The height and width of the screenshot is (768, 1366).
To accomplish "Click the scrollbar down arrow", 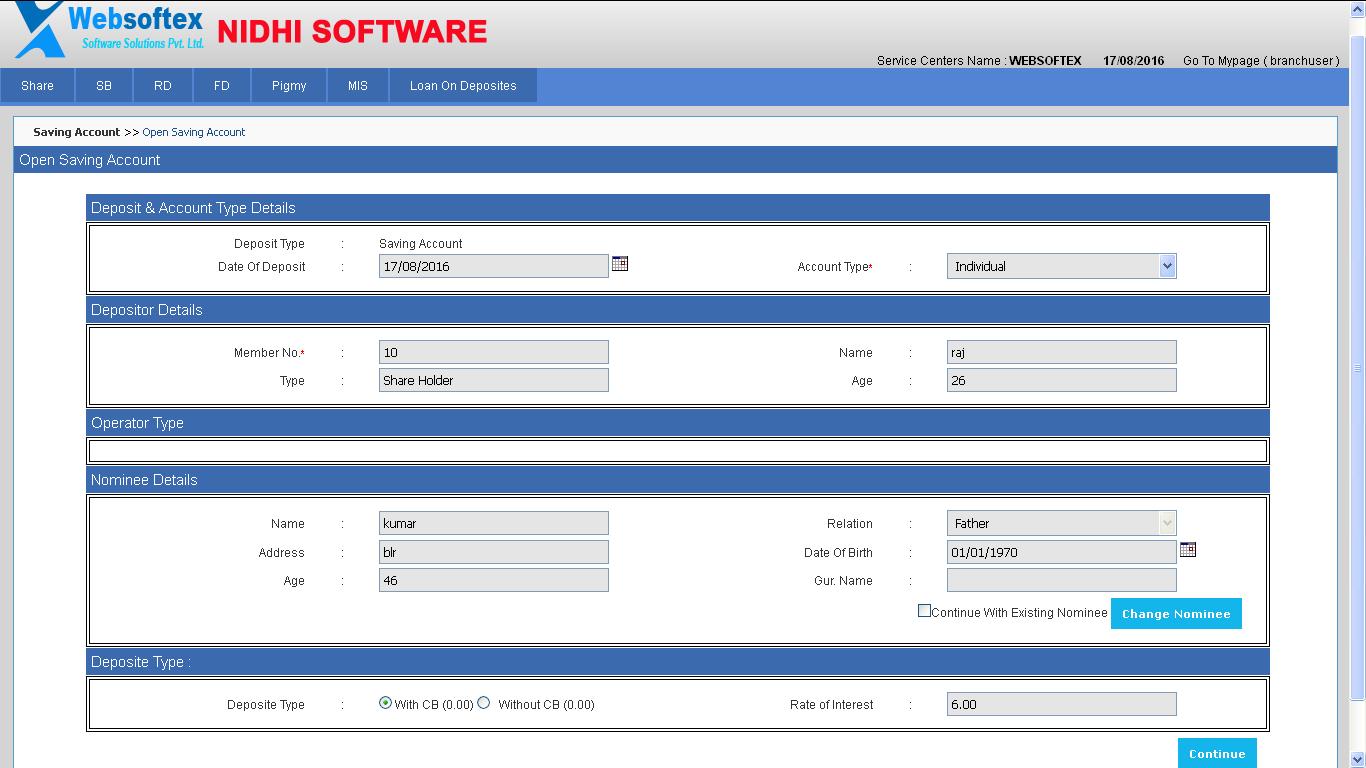I will pyautogui.click(x=1358, y=759).
